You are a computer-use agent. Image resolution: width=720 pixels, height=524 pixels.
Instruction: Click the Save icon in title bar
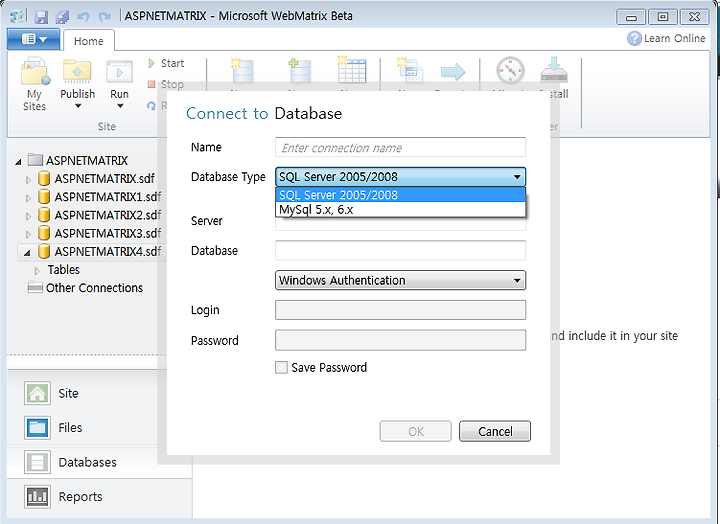click(x=41, y=17)
